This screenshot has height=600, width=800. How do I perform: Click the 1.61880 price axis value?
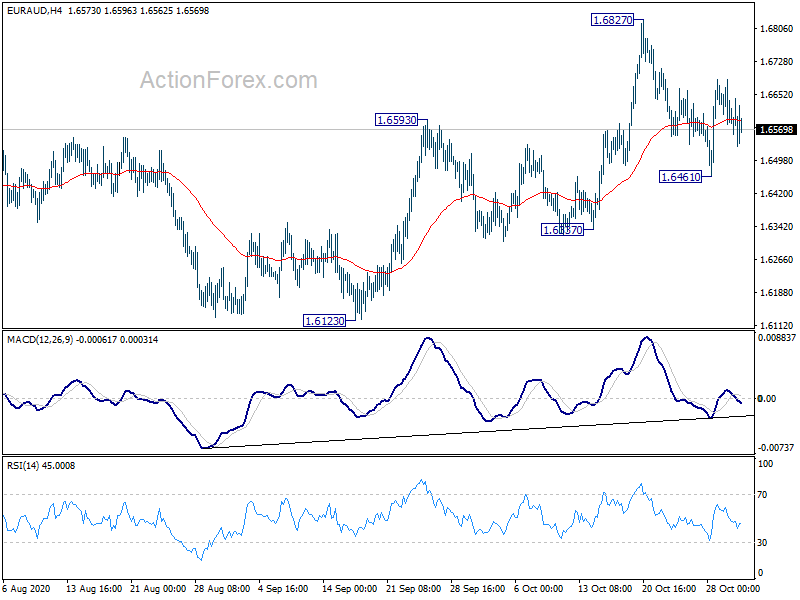777,292
